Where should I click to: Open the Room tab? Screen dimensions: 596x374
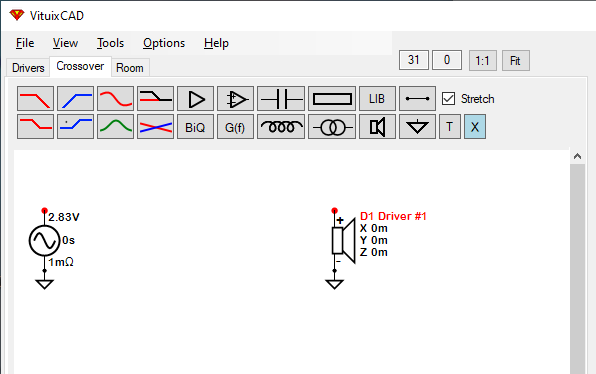coord(130,68)
